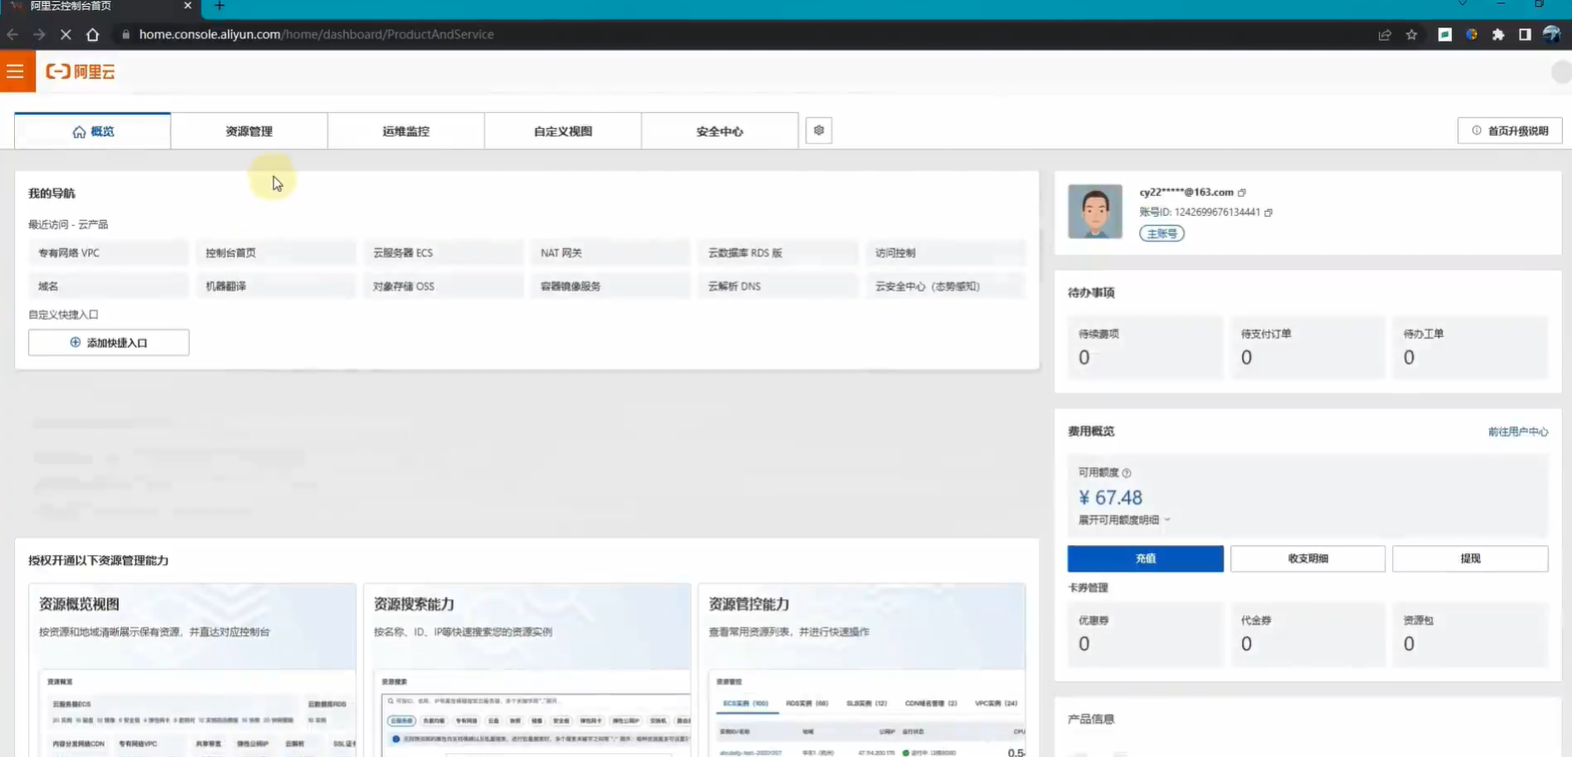Click the 资源搜索能力 card
The width and height of the screenshot is (1572, 757).
[x=527, y=670]
